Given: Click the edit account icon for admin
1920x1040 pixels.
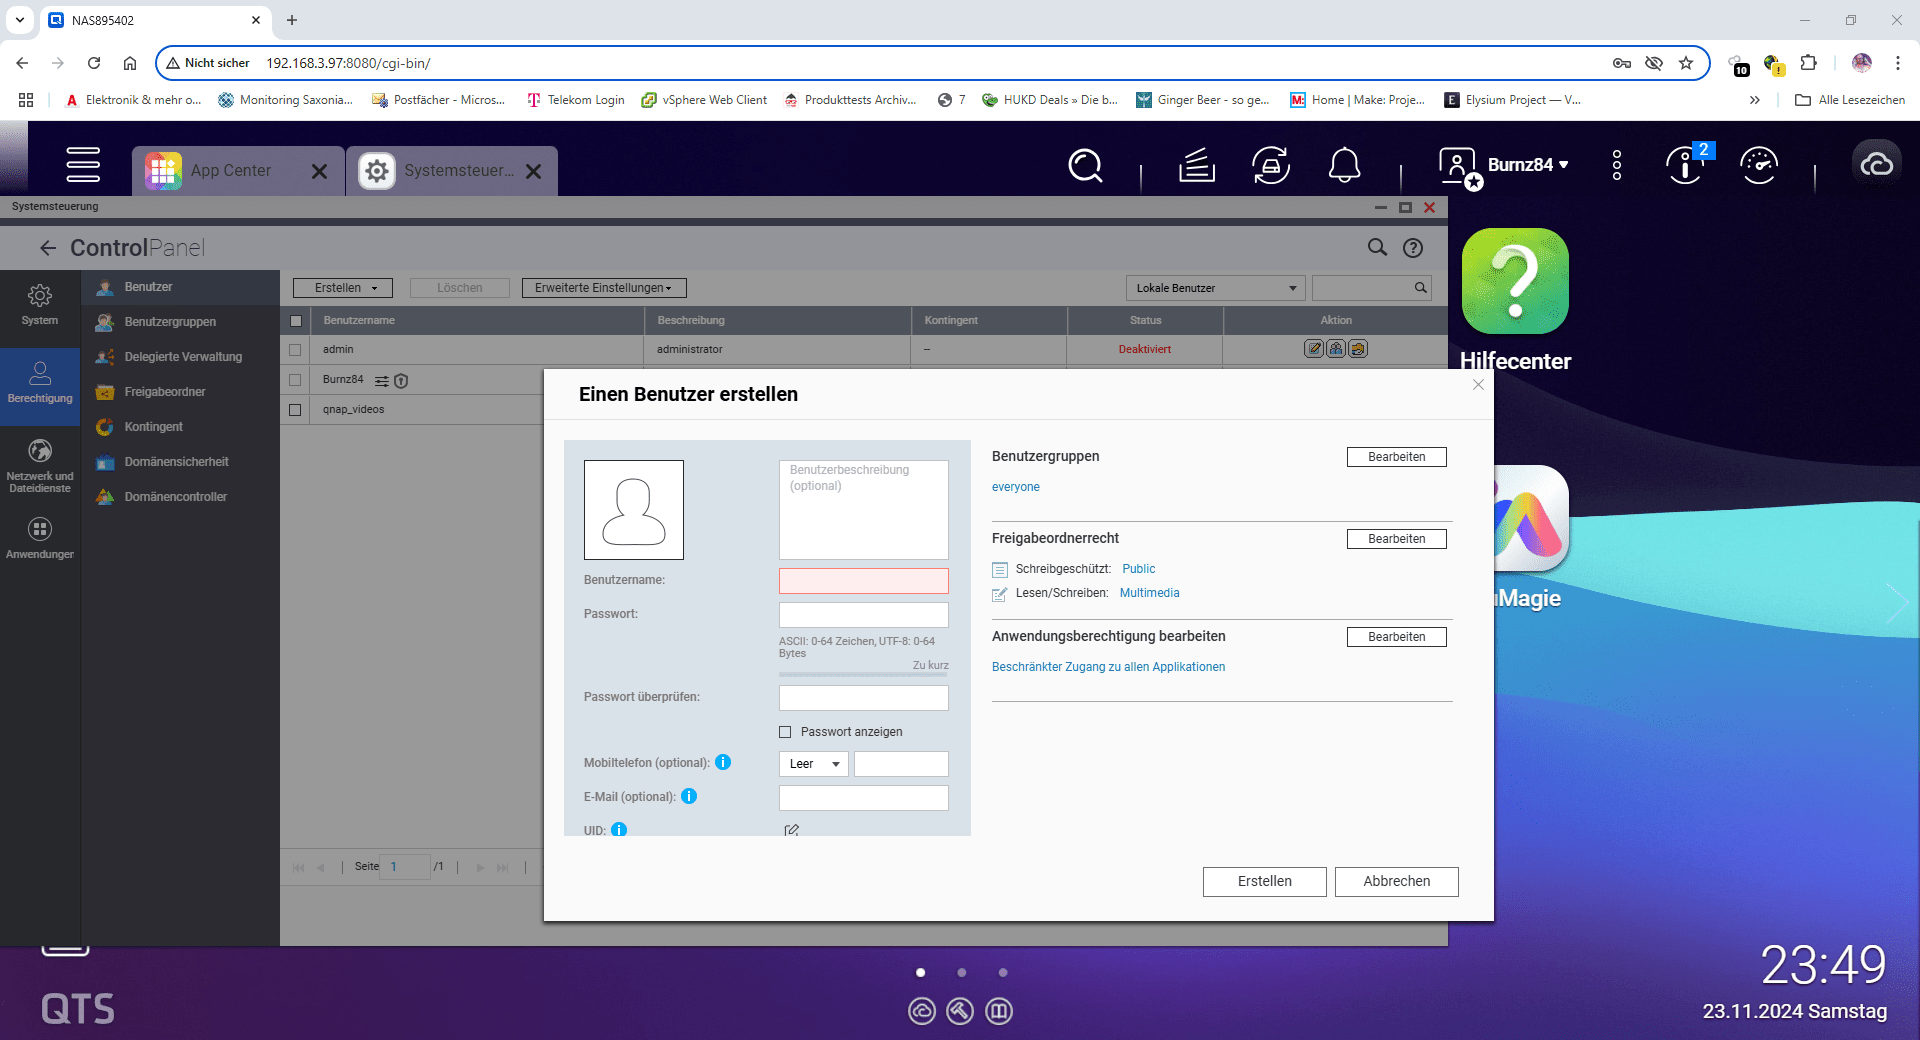Looking at the screenshot, I should point(1314,349).
